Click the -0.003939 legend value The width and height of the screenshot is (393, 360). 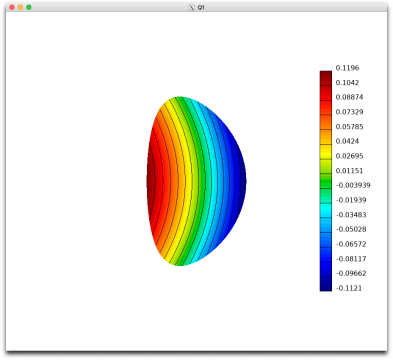click(353, 185)
